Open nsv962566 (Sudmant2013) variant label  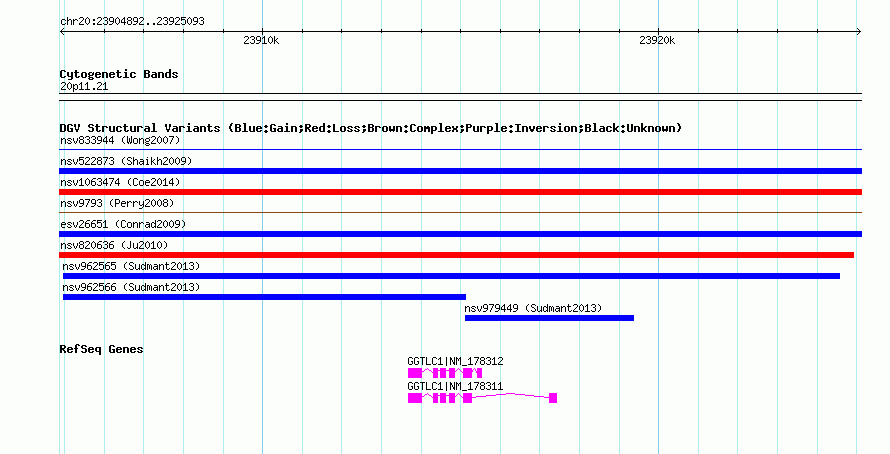tap(131, 287)
